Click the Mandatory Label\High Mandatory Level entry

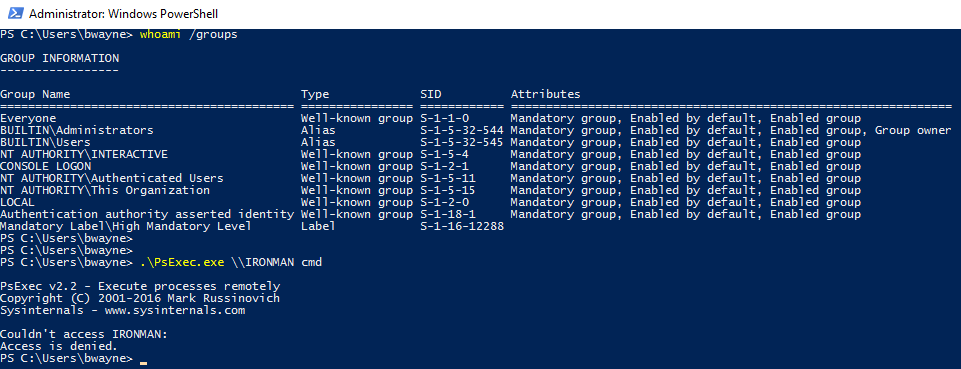pyautogui.click(x=126, y=226)
